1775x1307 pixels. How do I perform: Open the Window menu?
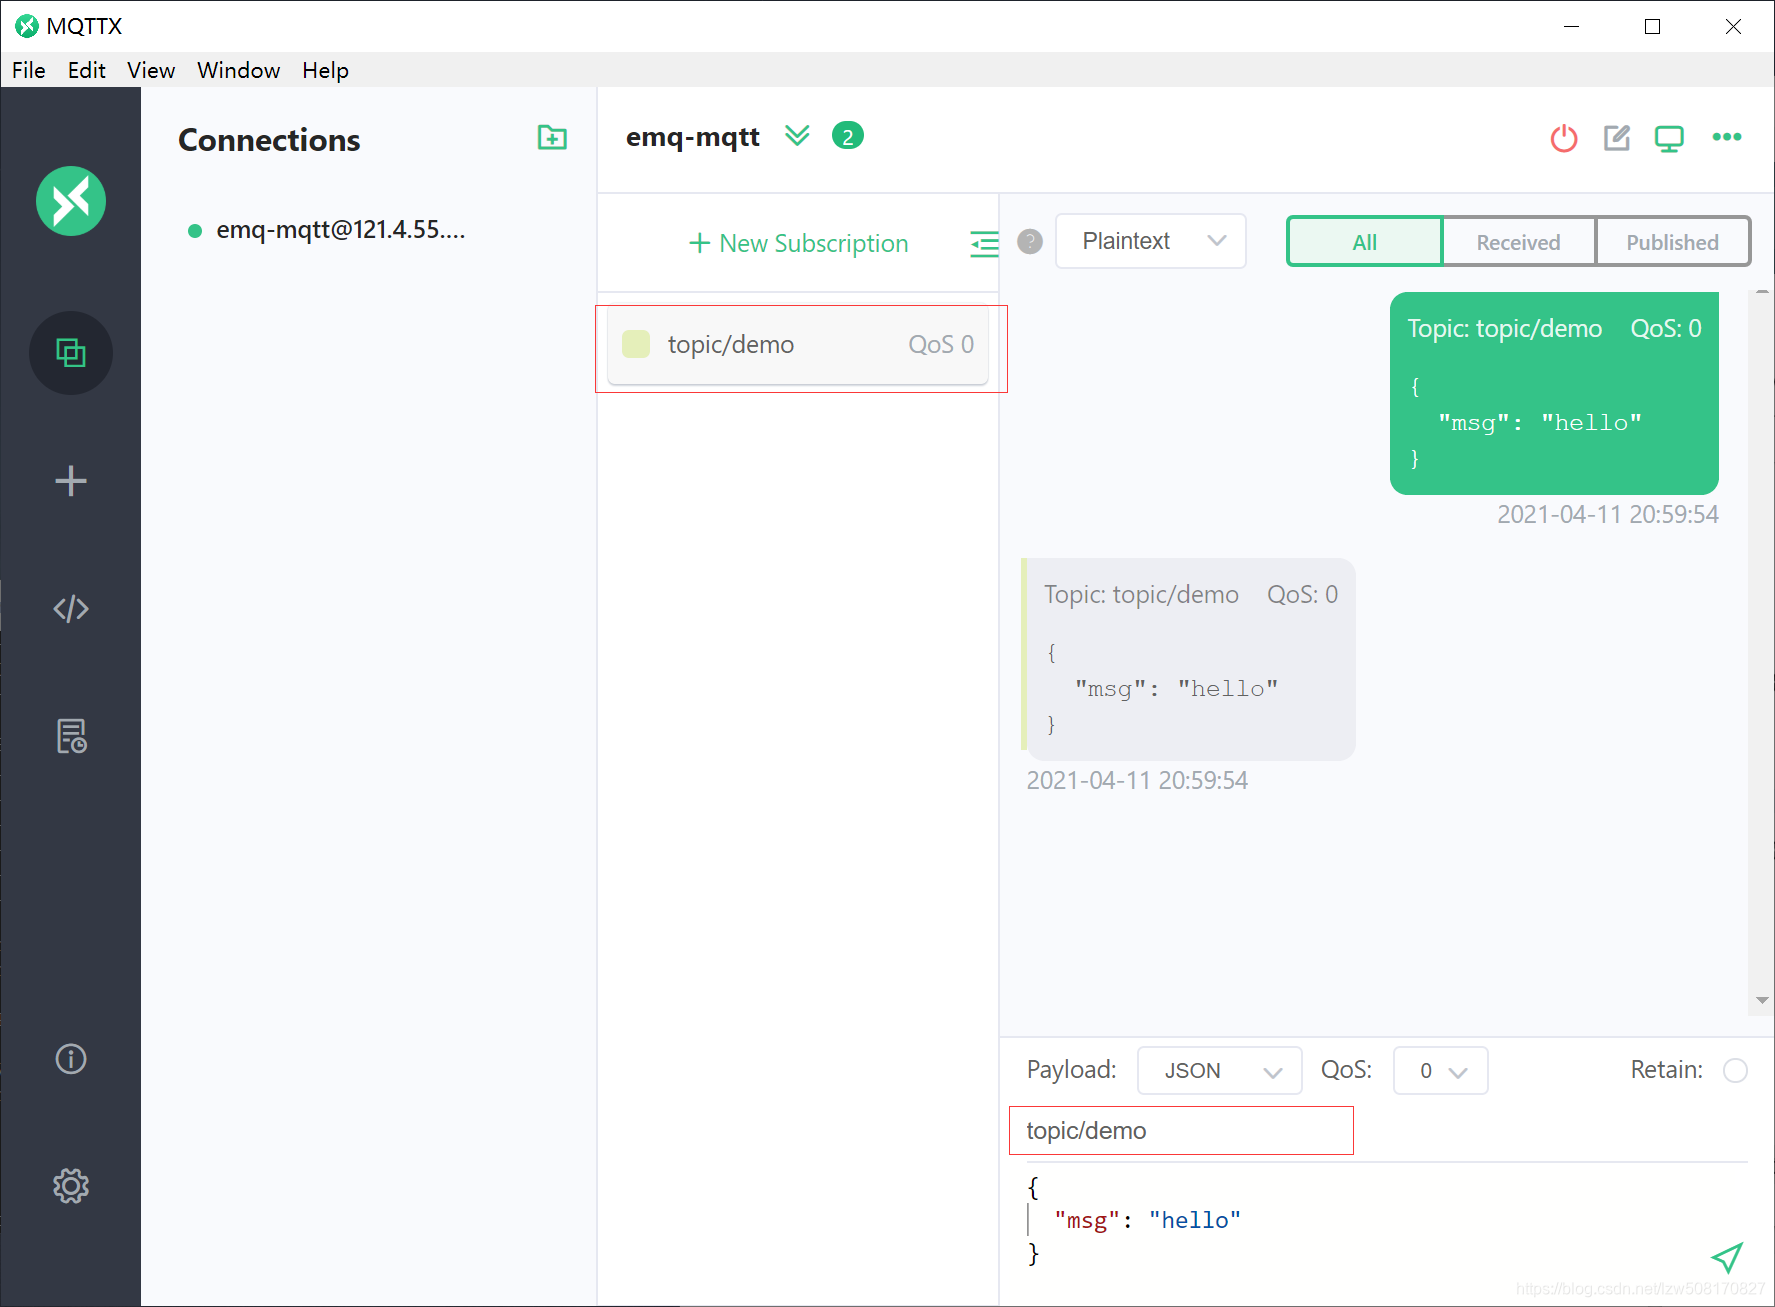click(238, 70)
